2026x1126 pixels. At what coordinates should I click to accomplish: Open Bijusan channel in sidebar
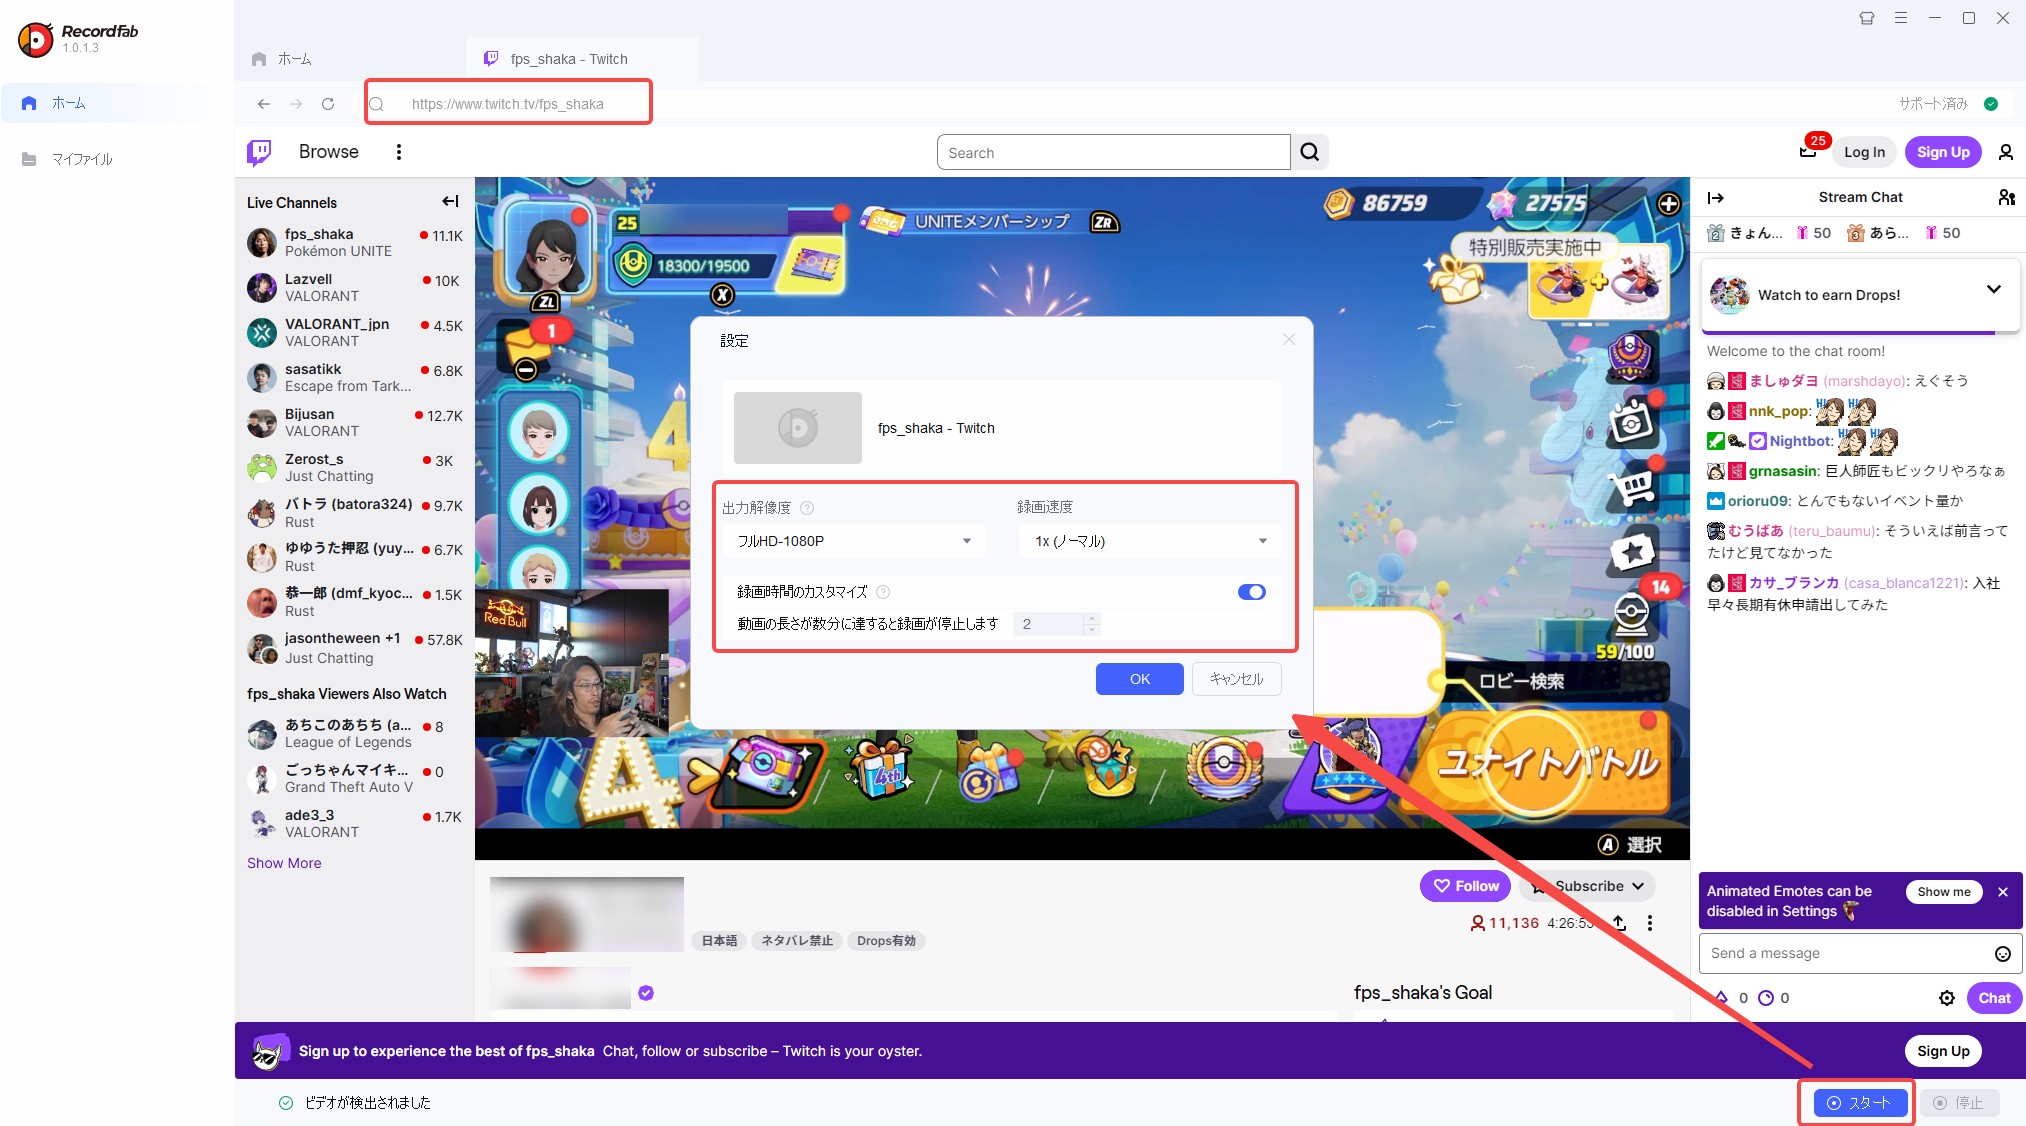(355, 423)
